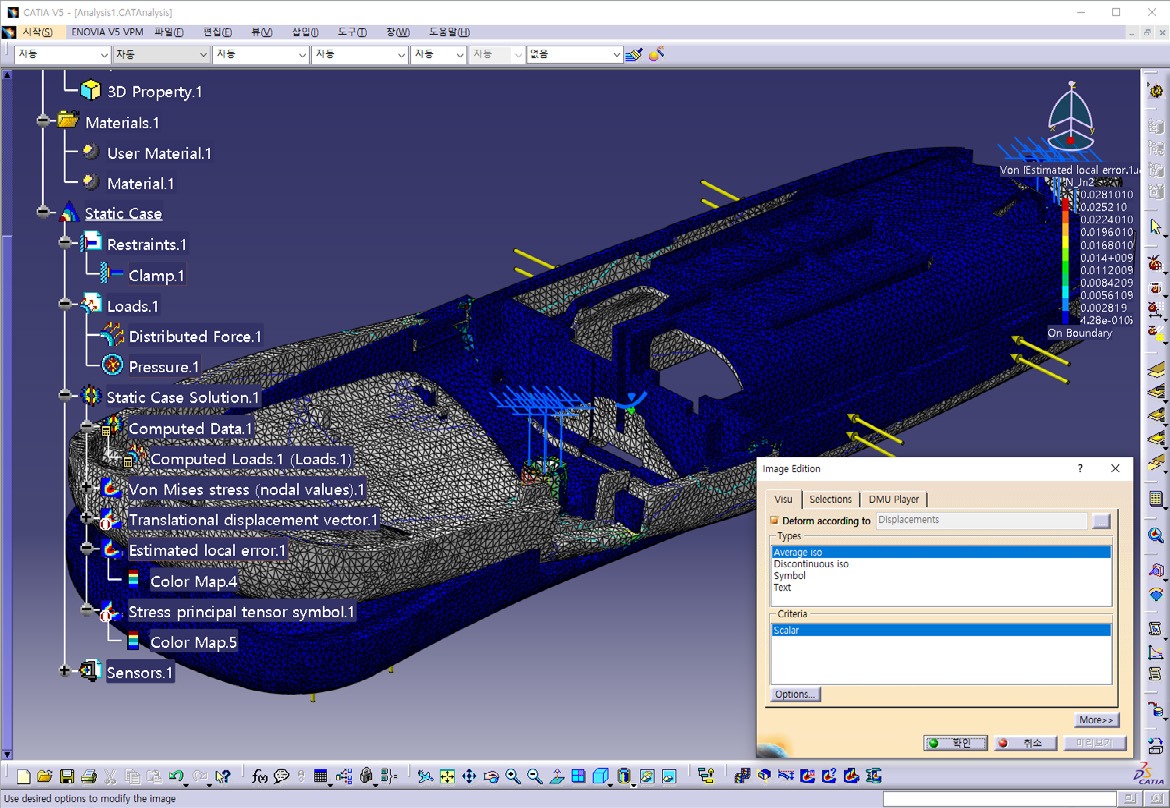Open the 파일 (File) menu
The height and width of the screenshot is (808, 1170).
tap(168, 32)
